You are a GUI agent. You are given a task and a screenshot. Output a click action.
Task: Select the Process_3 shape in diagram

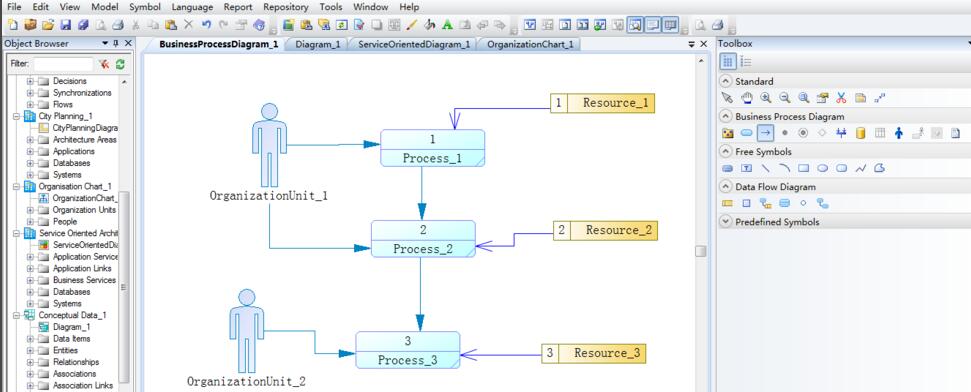coord(407,350)
